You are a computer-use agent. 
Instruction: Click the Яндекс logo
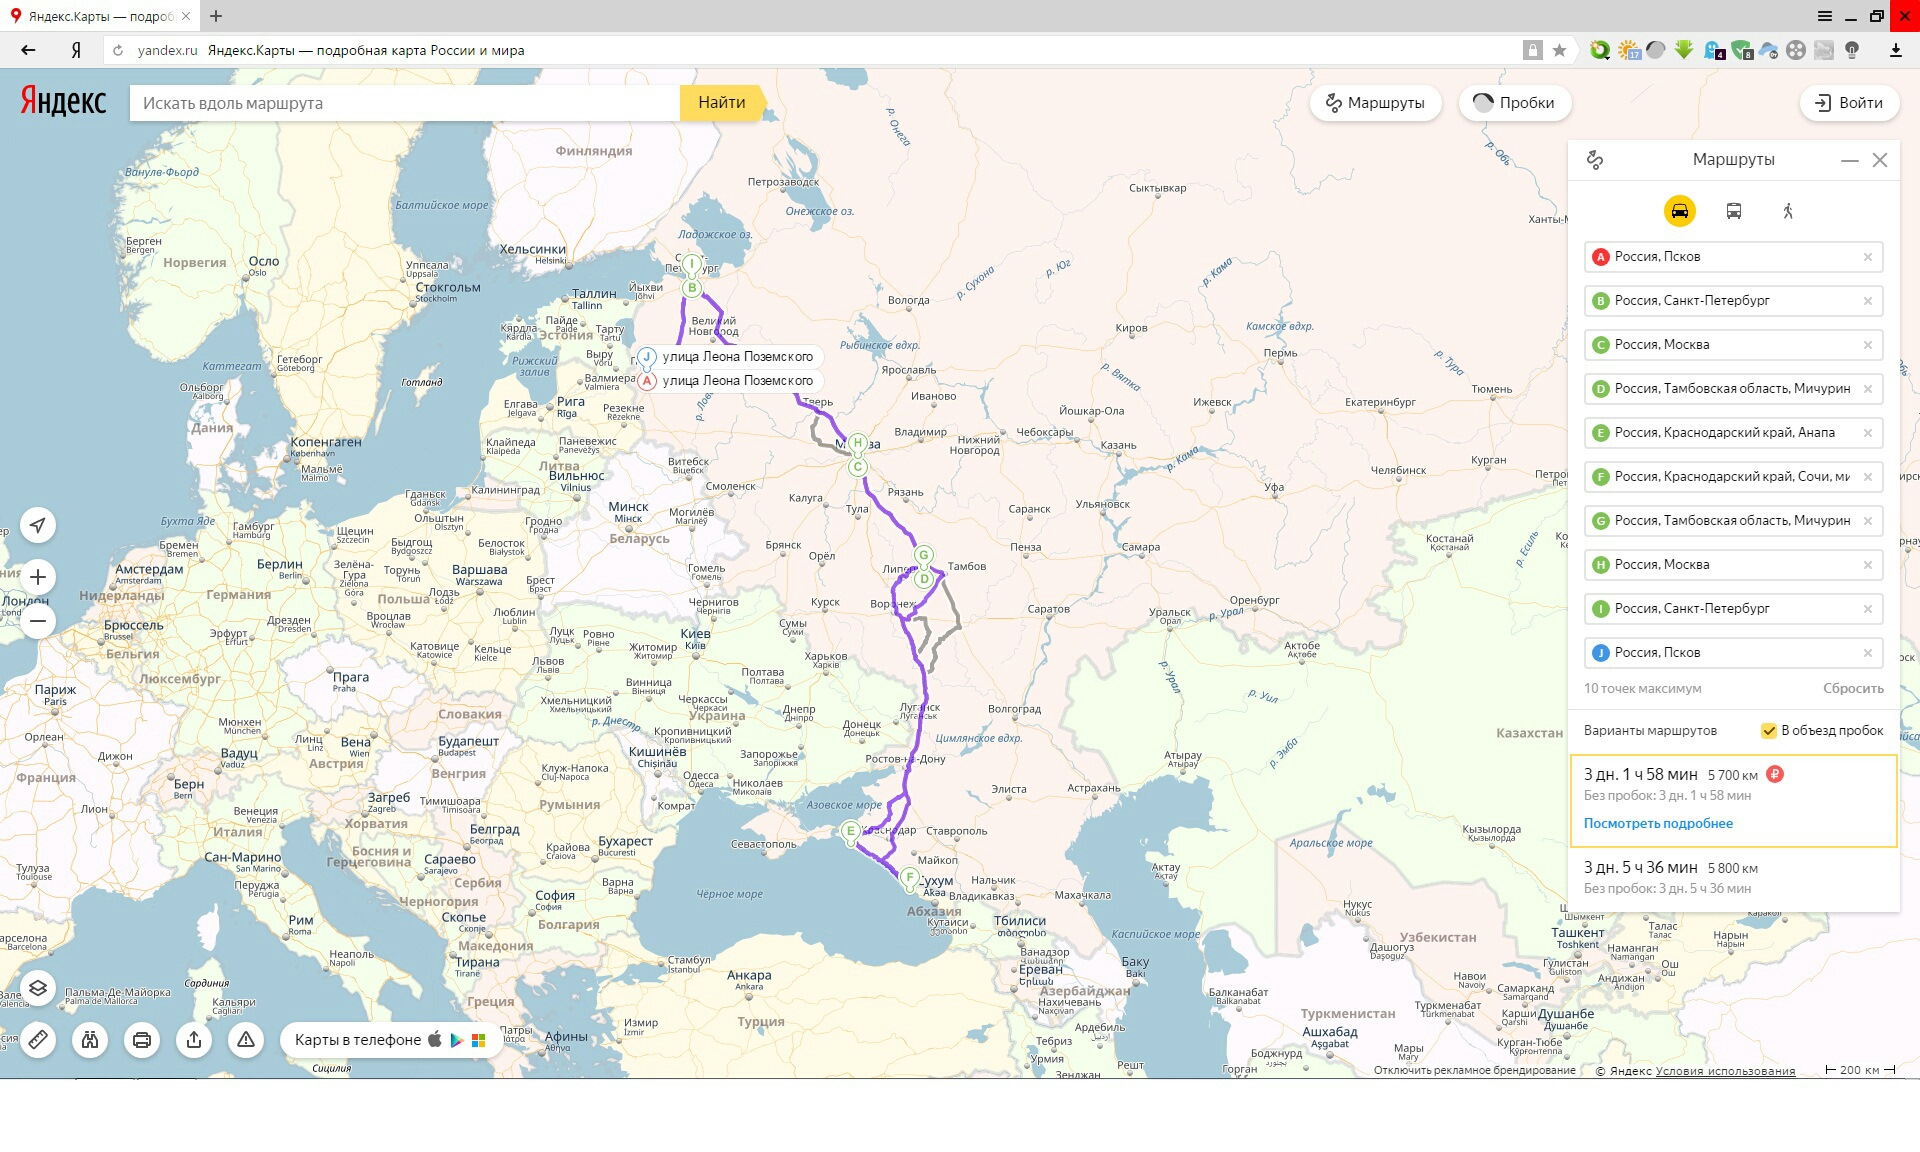click(63, 101)
